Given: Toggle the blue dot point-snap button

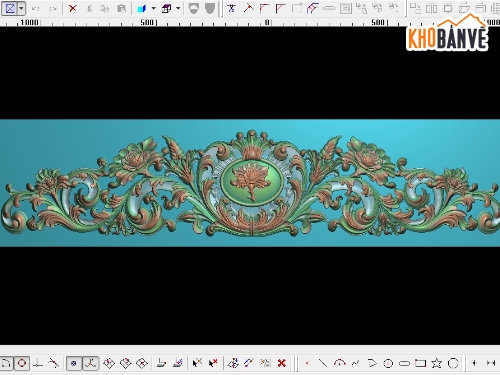Looking at the screenshot, I should [74, 363].
